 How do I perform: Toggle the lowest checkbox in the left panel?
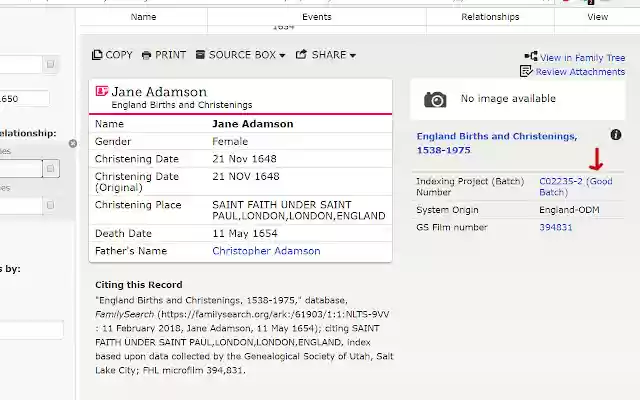point(50,205)
